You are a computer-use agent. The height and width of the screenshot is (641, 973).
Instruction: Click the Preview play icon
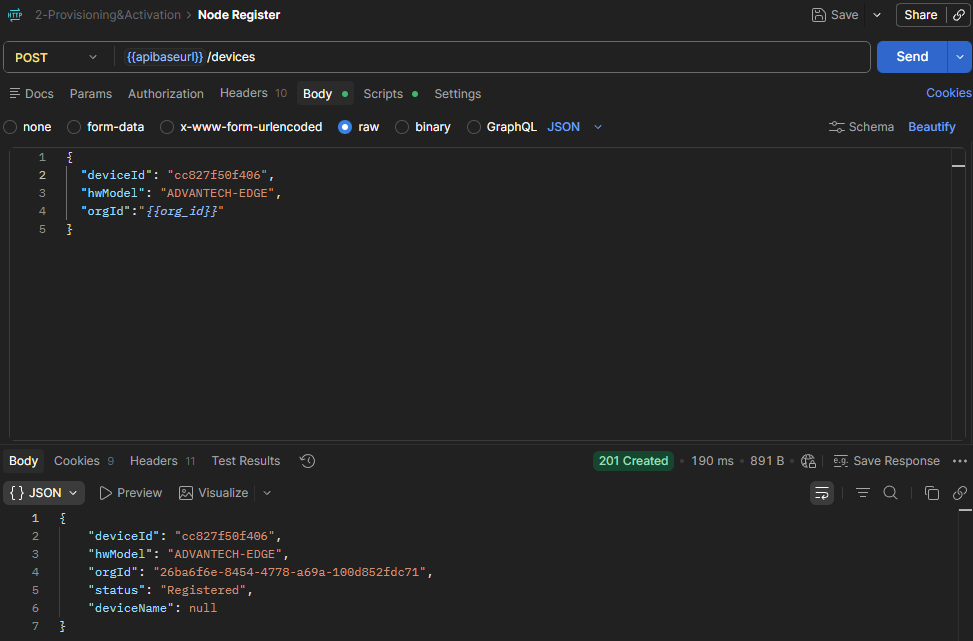coord(105,493)
